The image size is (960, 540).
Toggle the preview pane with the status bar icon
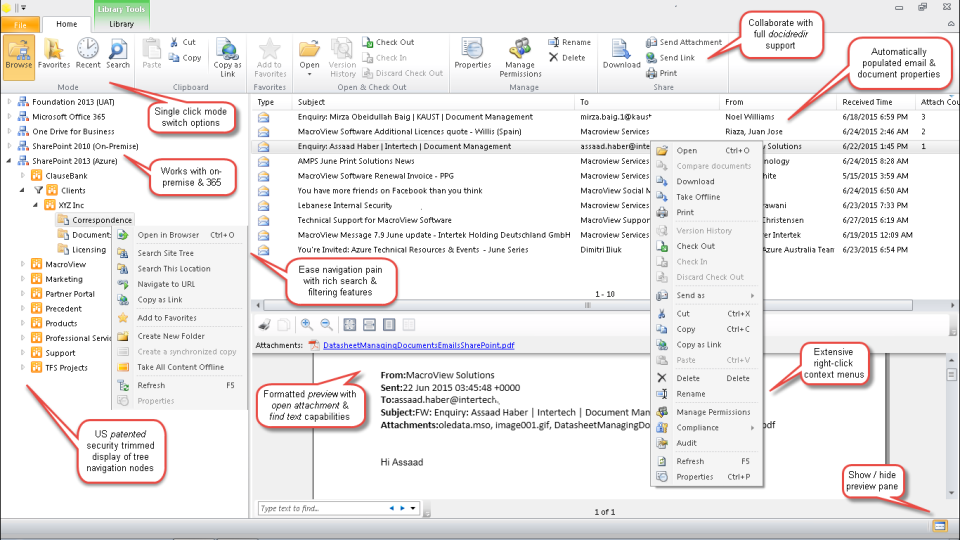click(940, 526)
